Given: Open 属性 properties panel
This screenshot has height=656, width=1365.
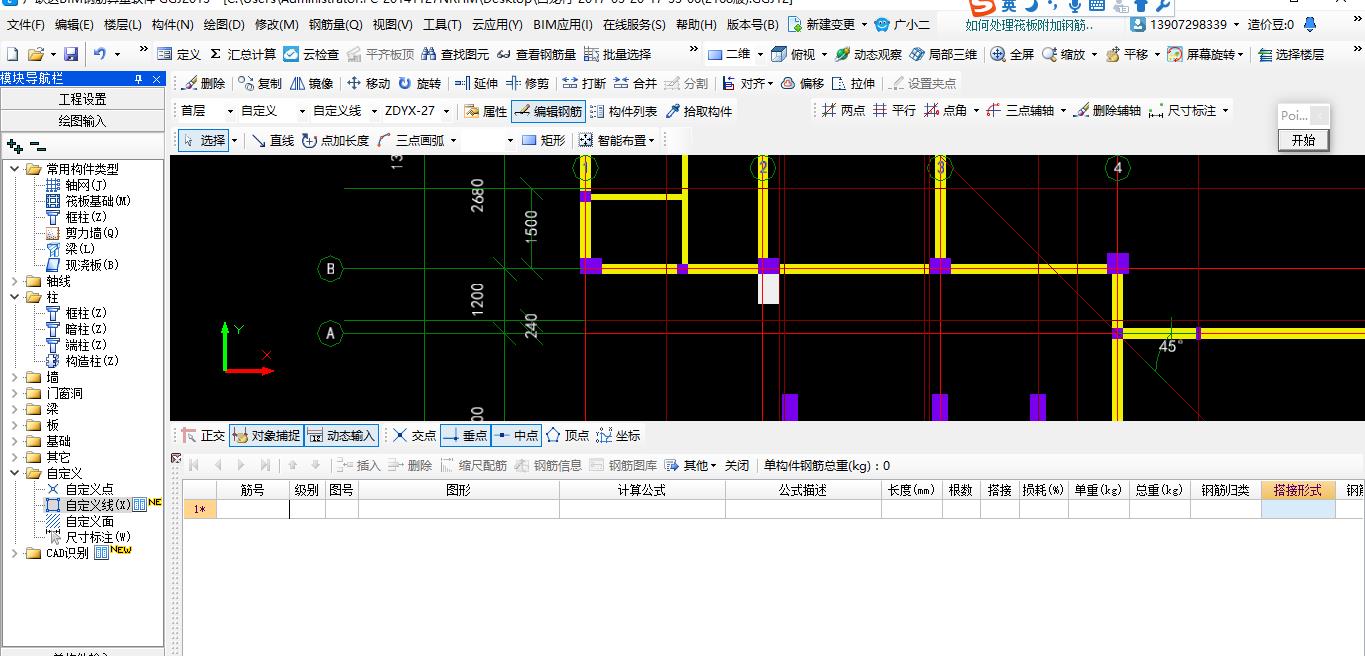Looking at the screenshot, I should (485, 111).
